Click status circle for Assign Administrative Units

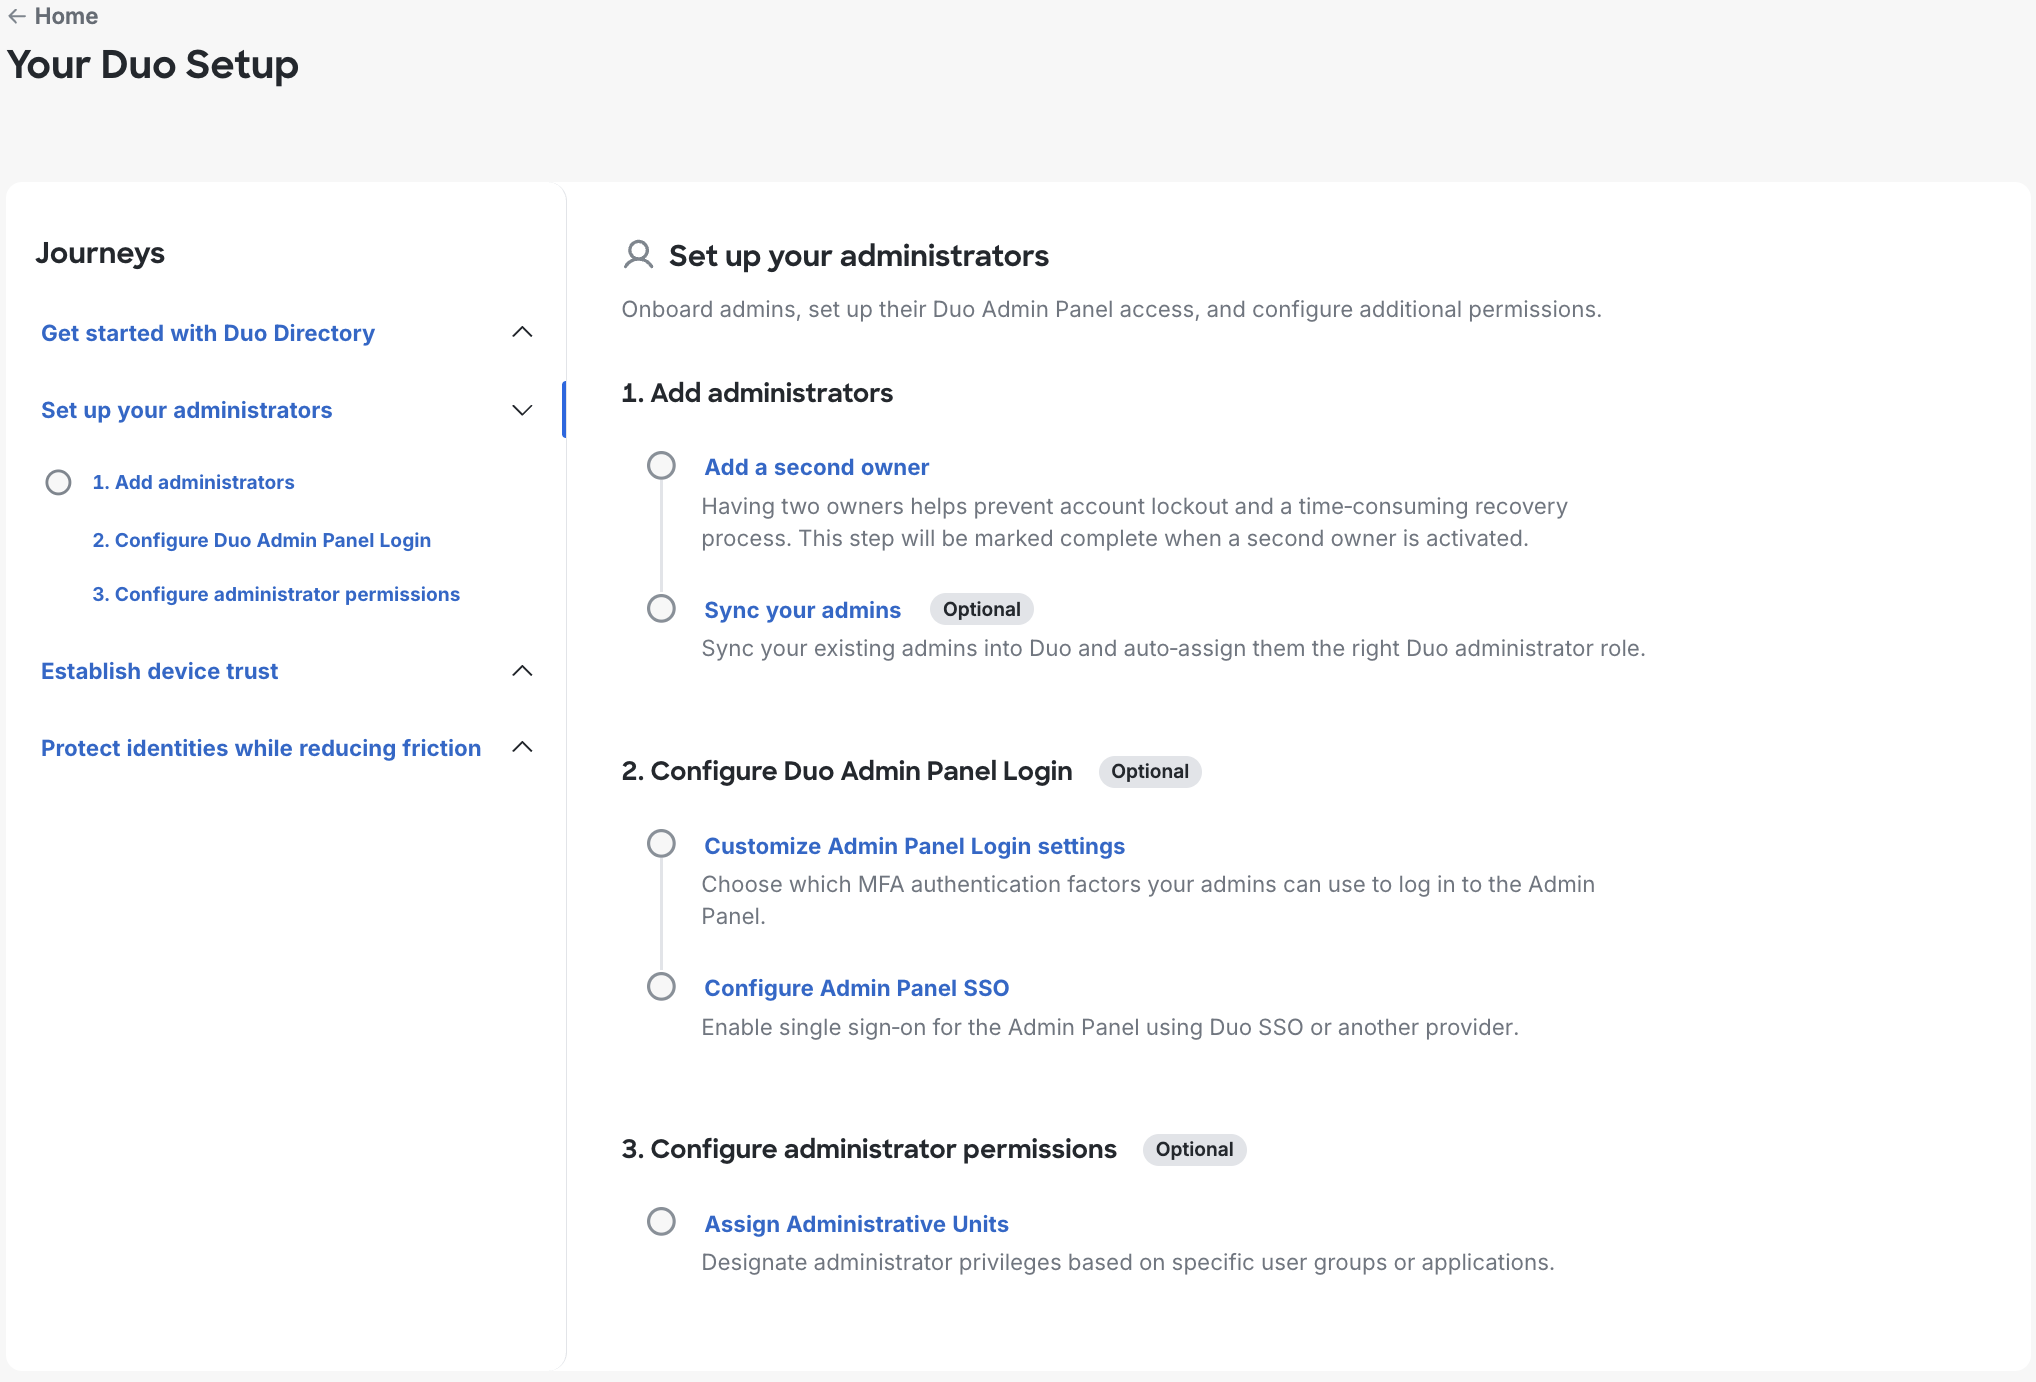661,1222
